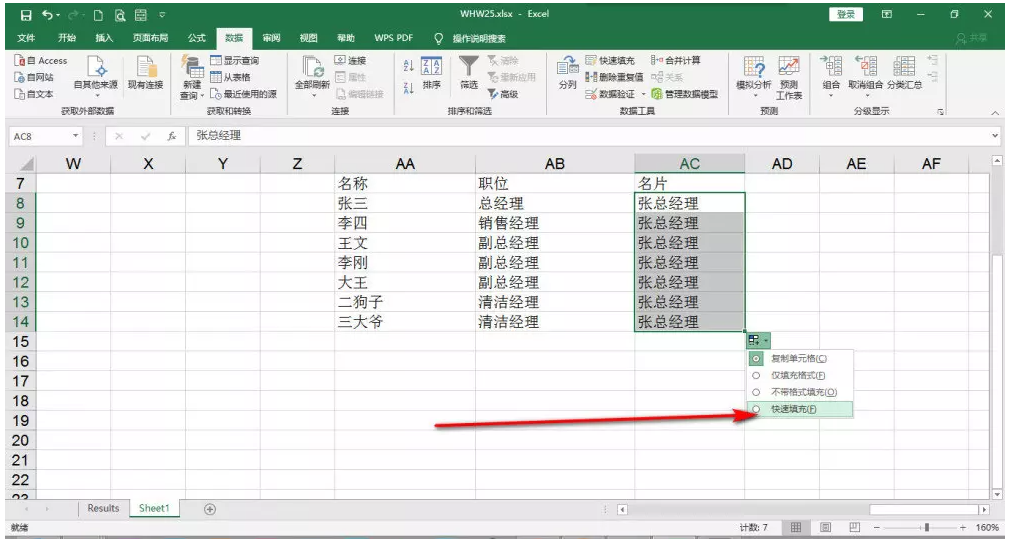
Task: Switch to the Home (开始) tab
Action: [66, 38]
